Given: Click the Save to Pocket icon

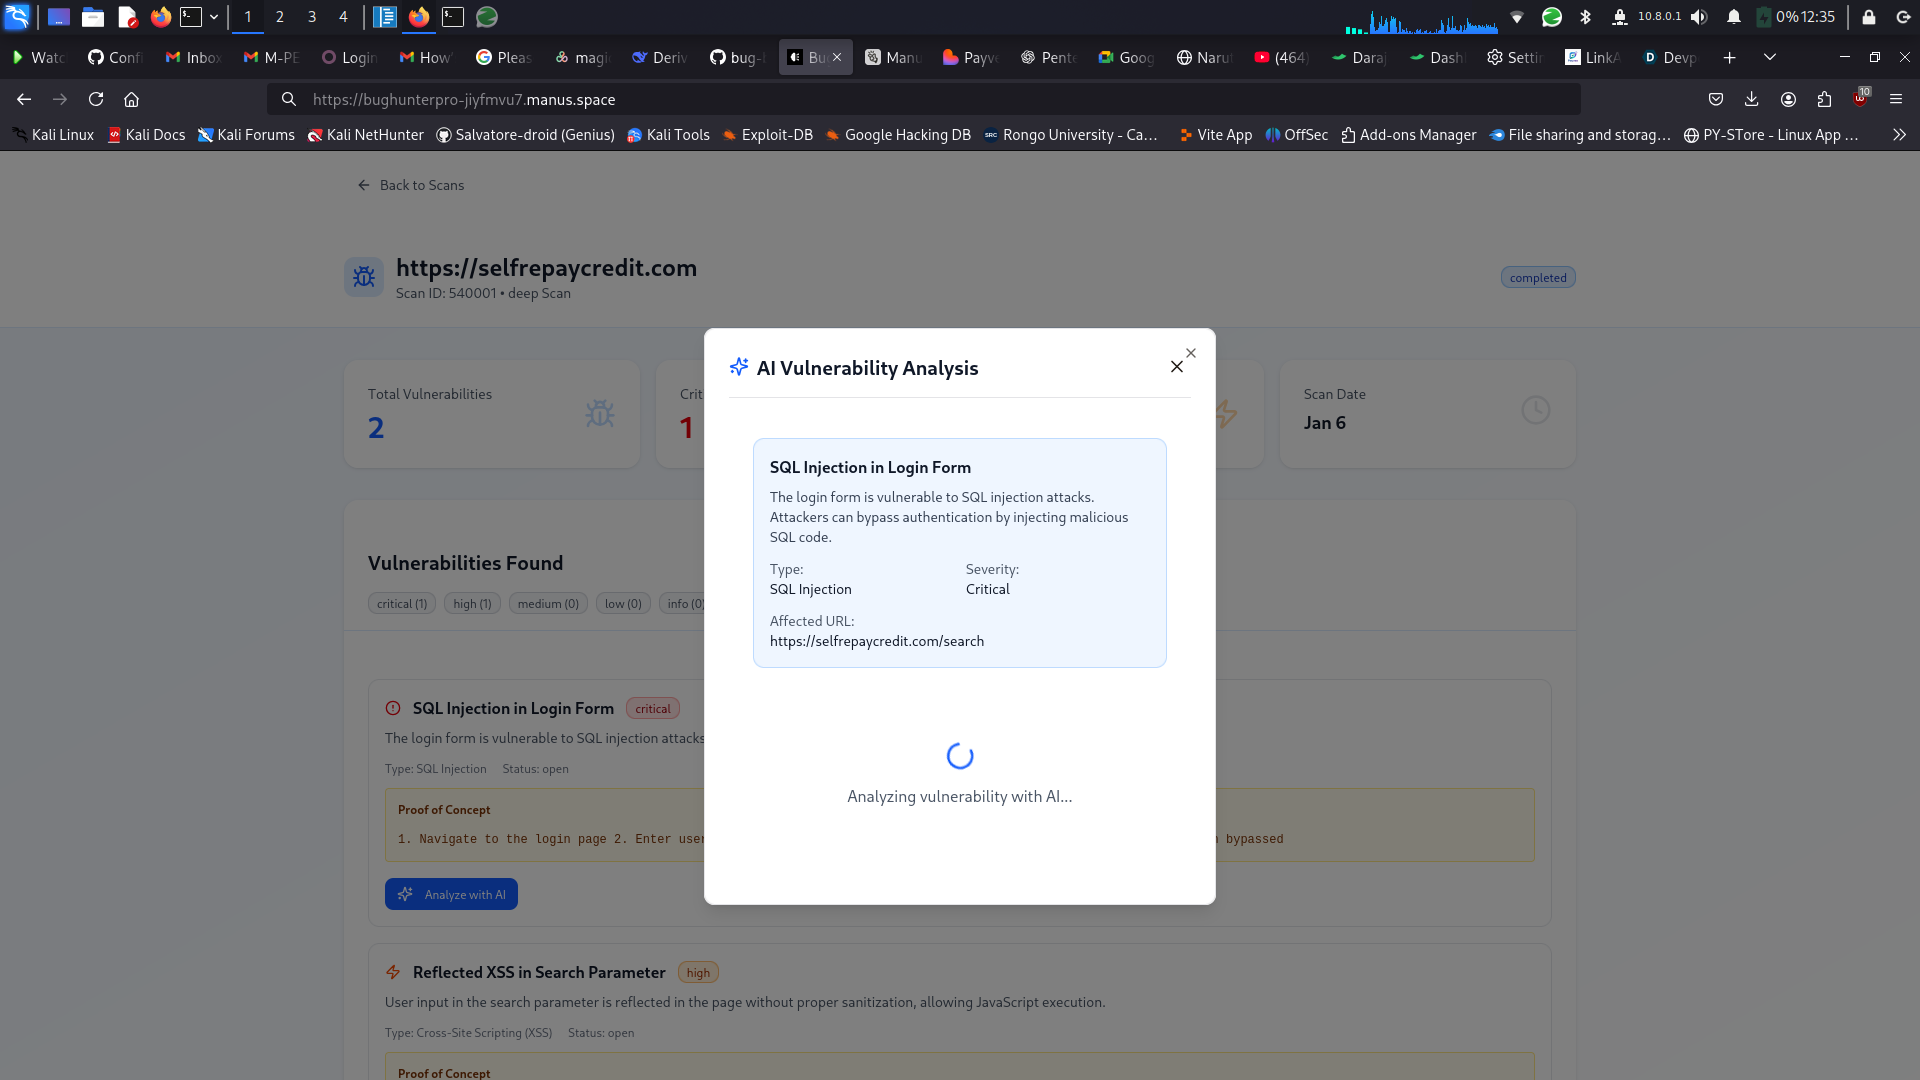Looking at the screenshot, I should [1716, 99].
